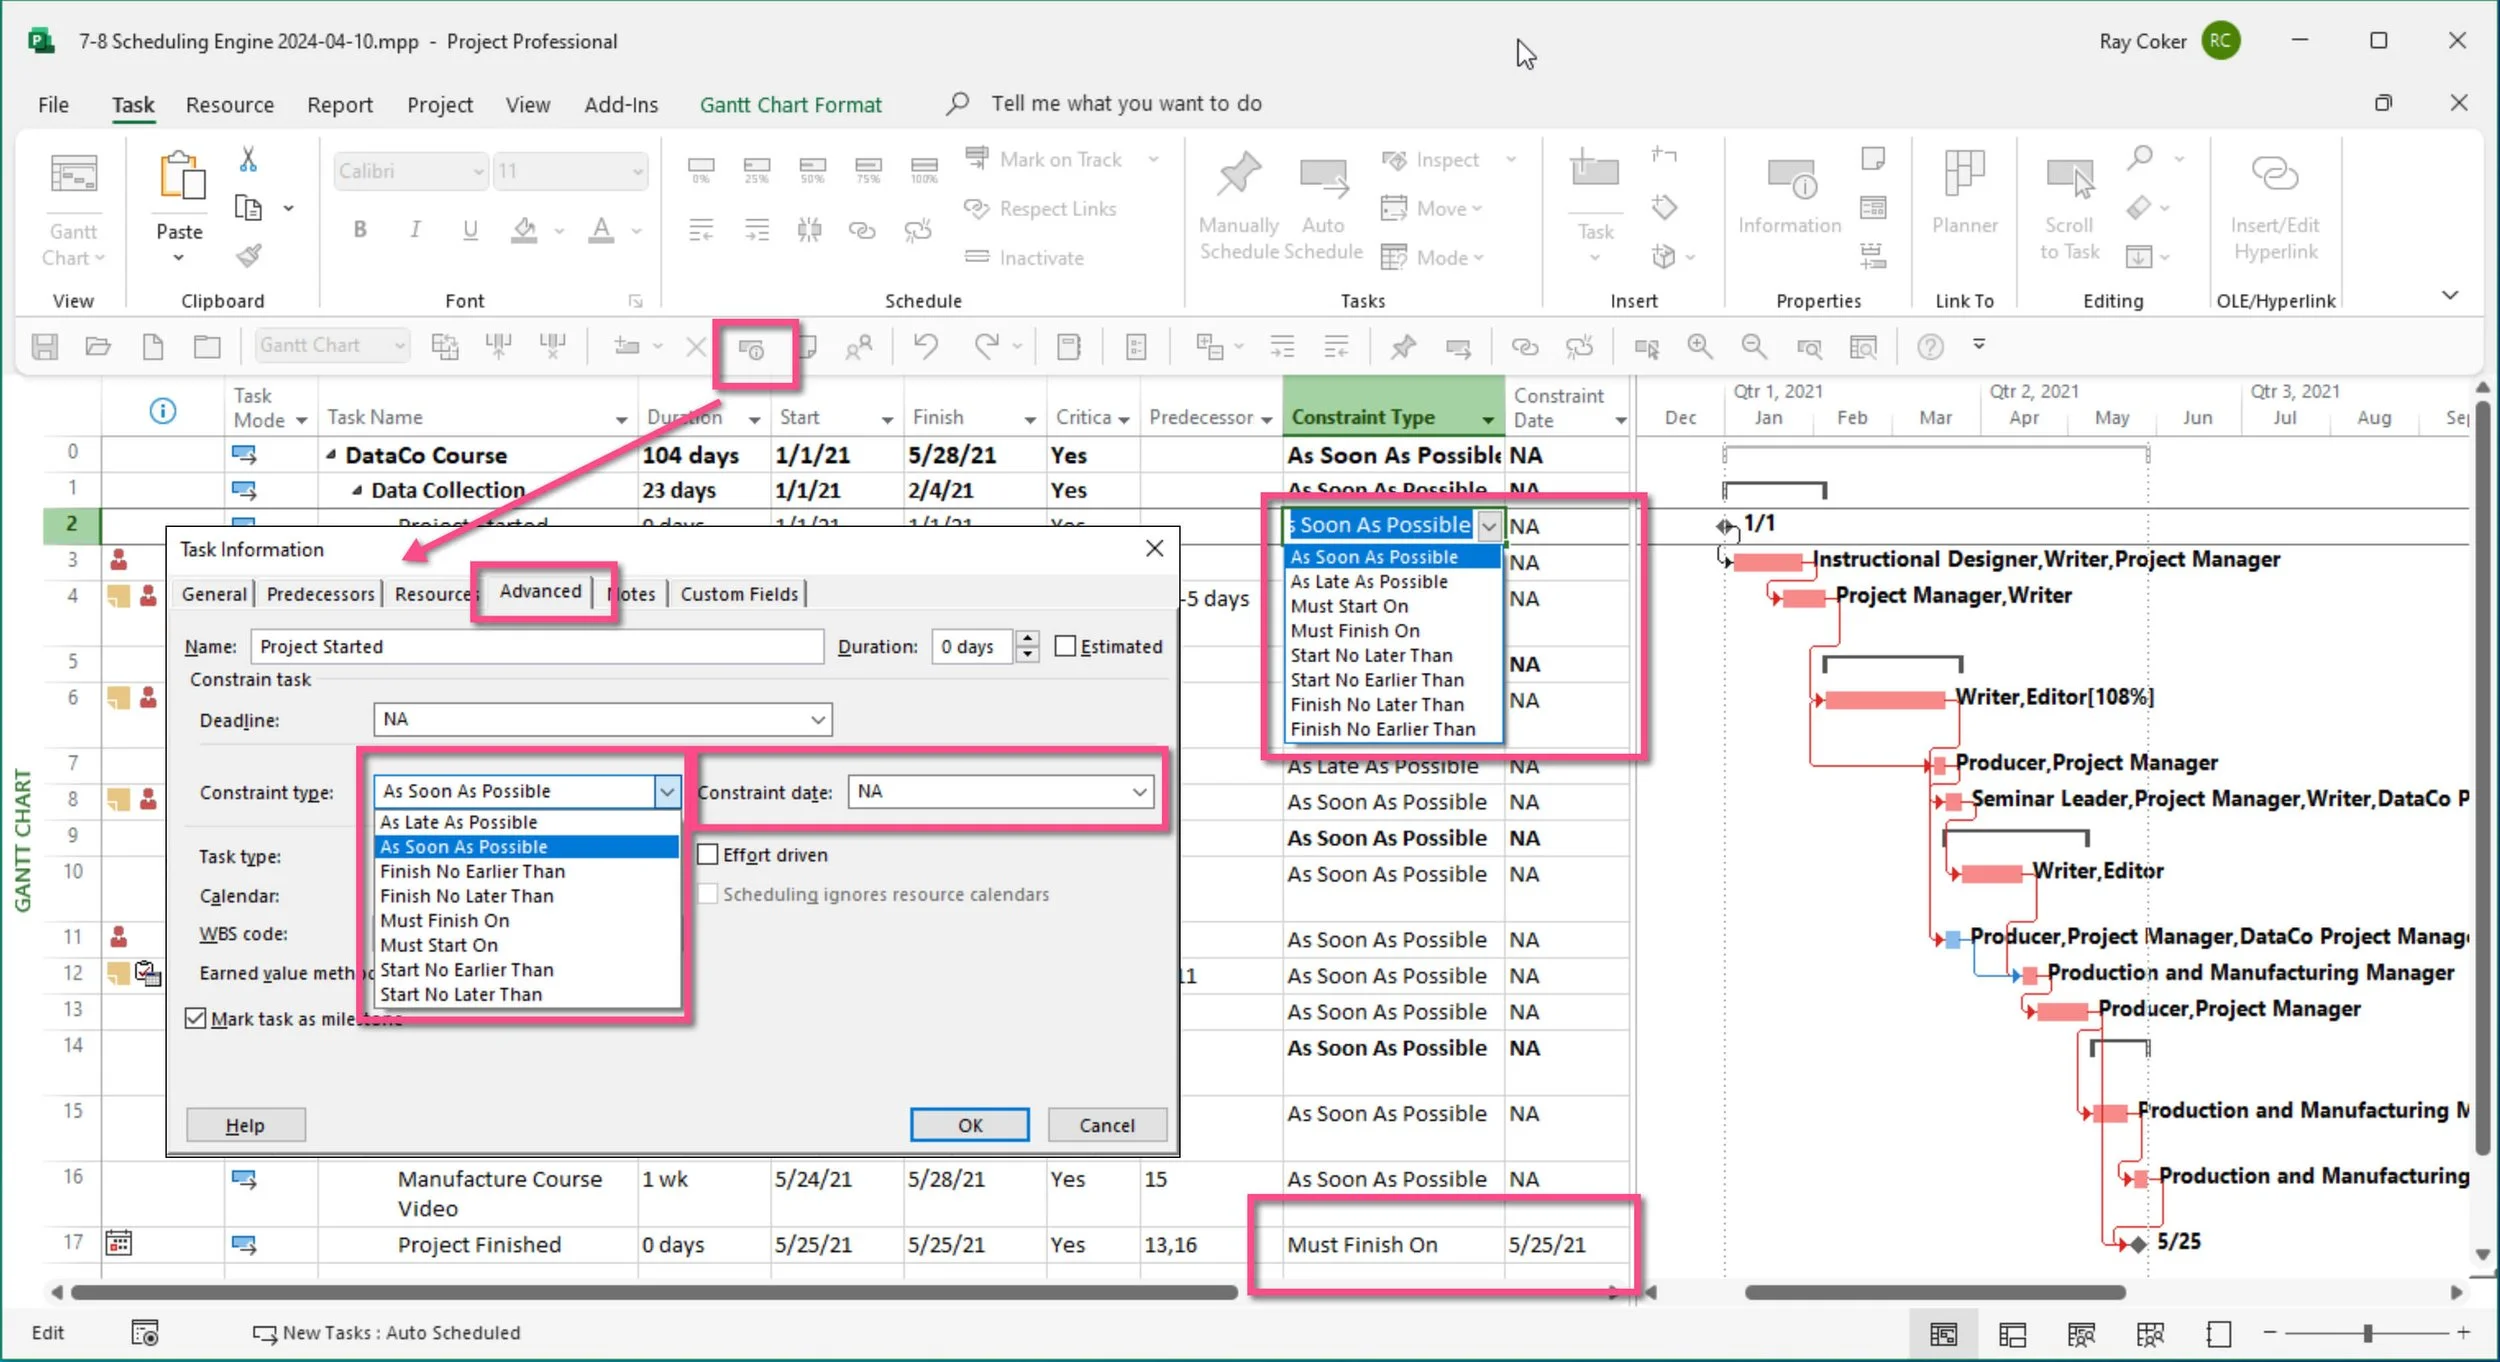Click the Assign Resources people icon
This screenshot has width=2500, height=1362.
pyautogui.click(x=858, y=347)
